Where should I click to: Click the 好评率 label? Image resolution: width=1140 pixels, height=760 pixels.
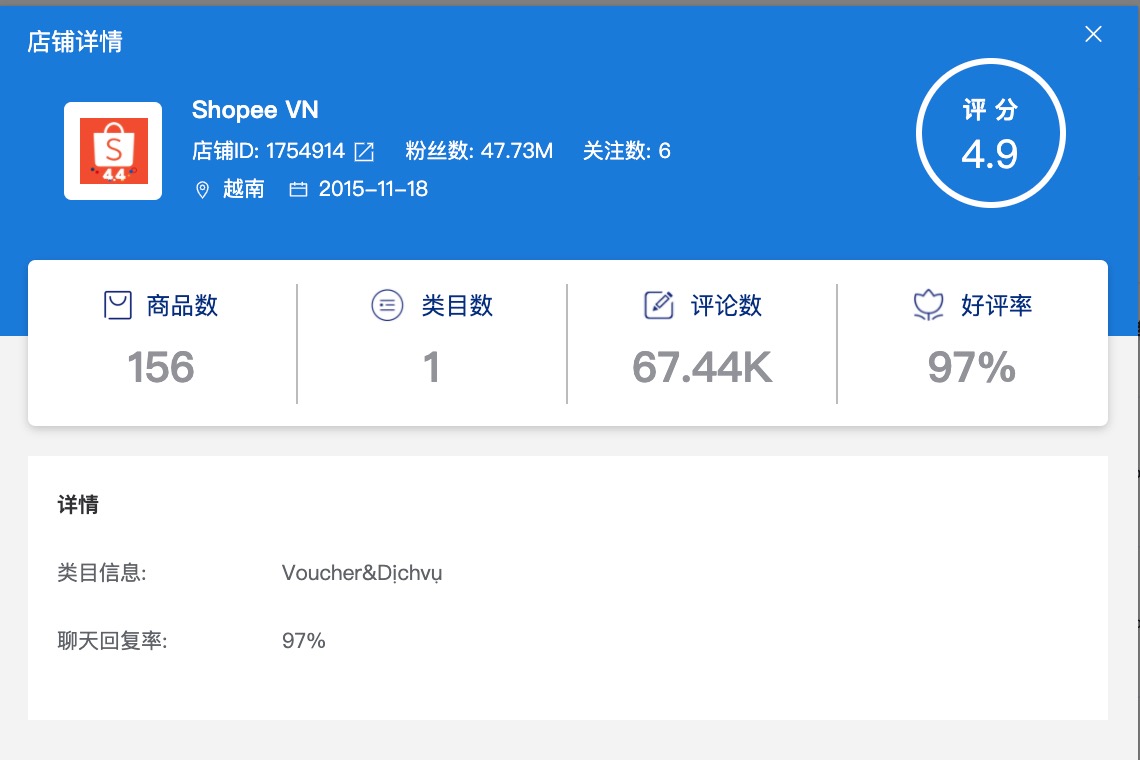pos(997,305)
